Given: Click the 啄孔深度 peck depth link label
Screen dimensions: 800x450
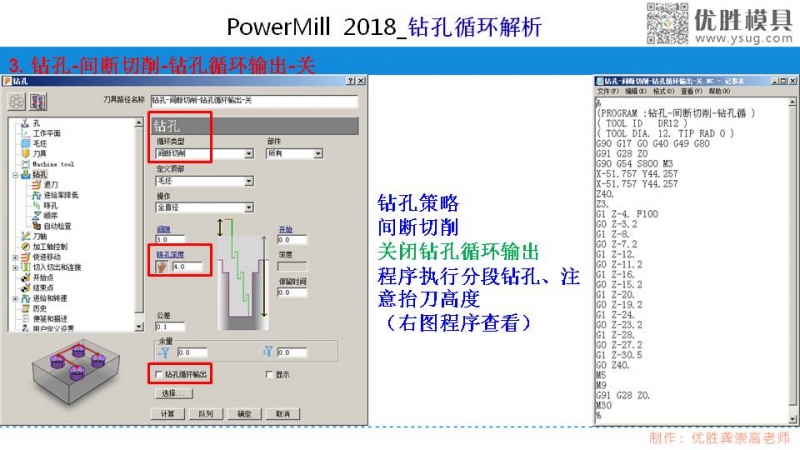Looking at the screenshot, I should pos(170,255).
